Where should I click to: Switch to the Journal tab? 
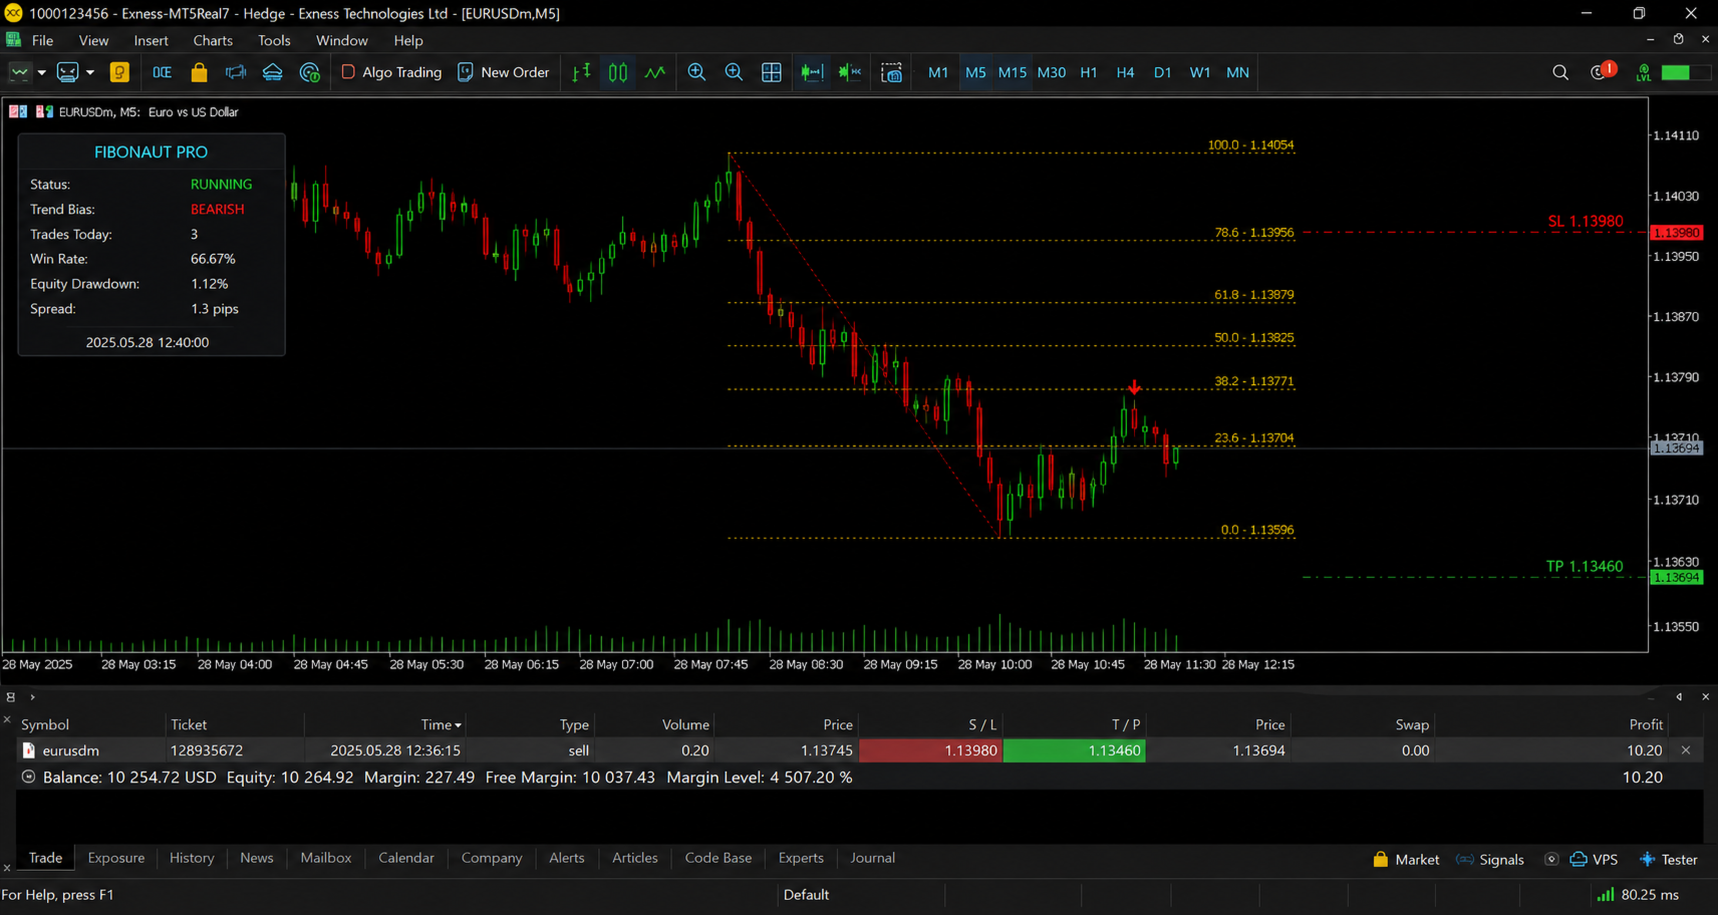[872, 858]
